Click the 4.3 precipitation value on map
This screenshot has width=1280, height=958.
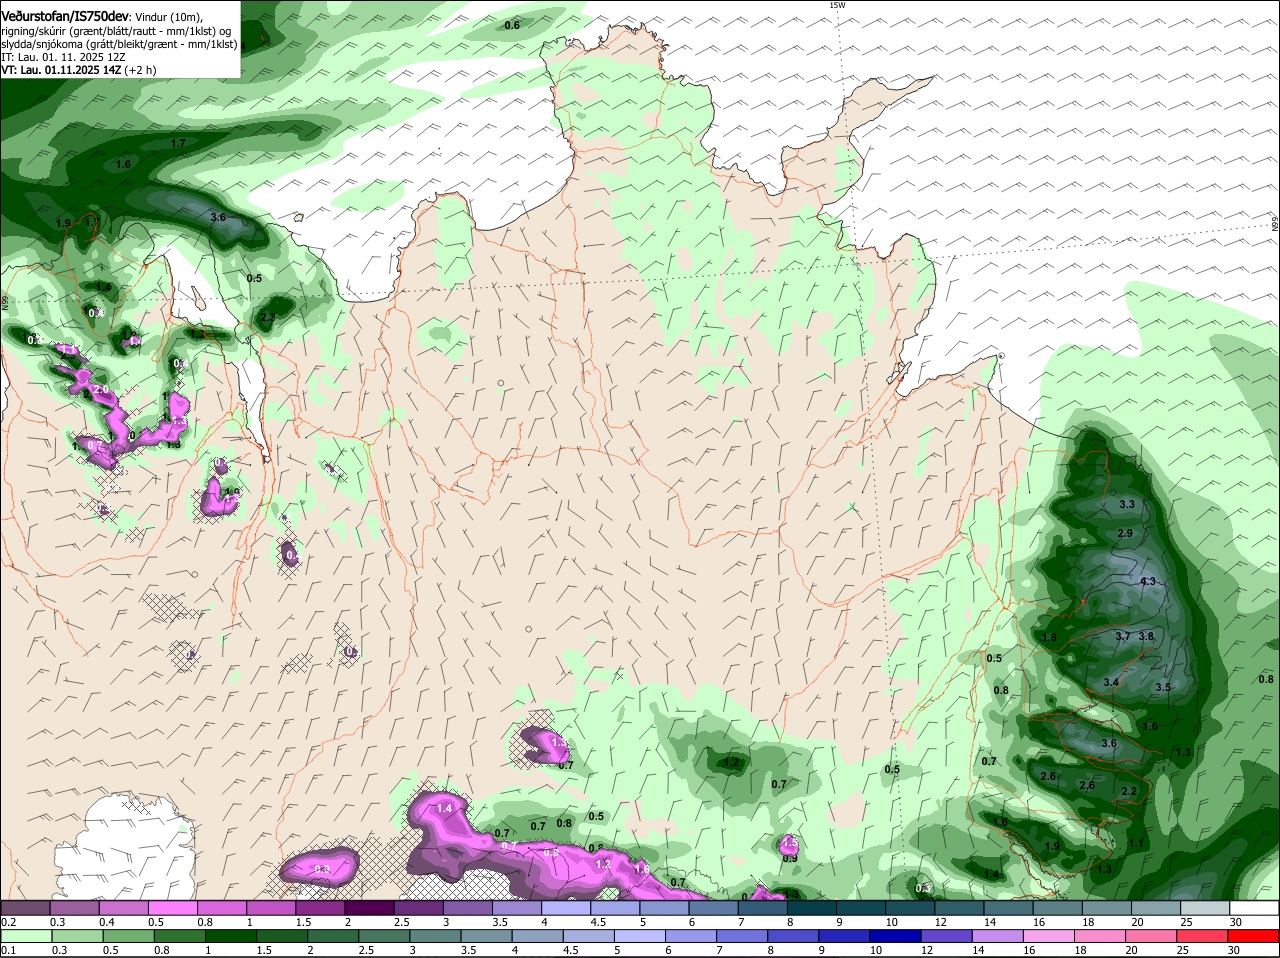click(1147, 581)
